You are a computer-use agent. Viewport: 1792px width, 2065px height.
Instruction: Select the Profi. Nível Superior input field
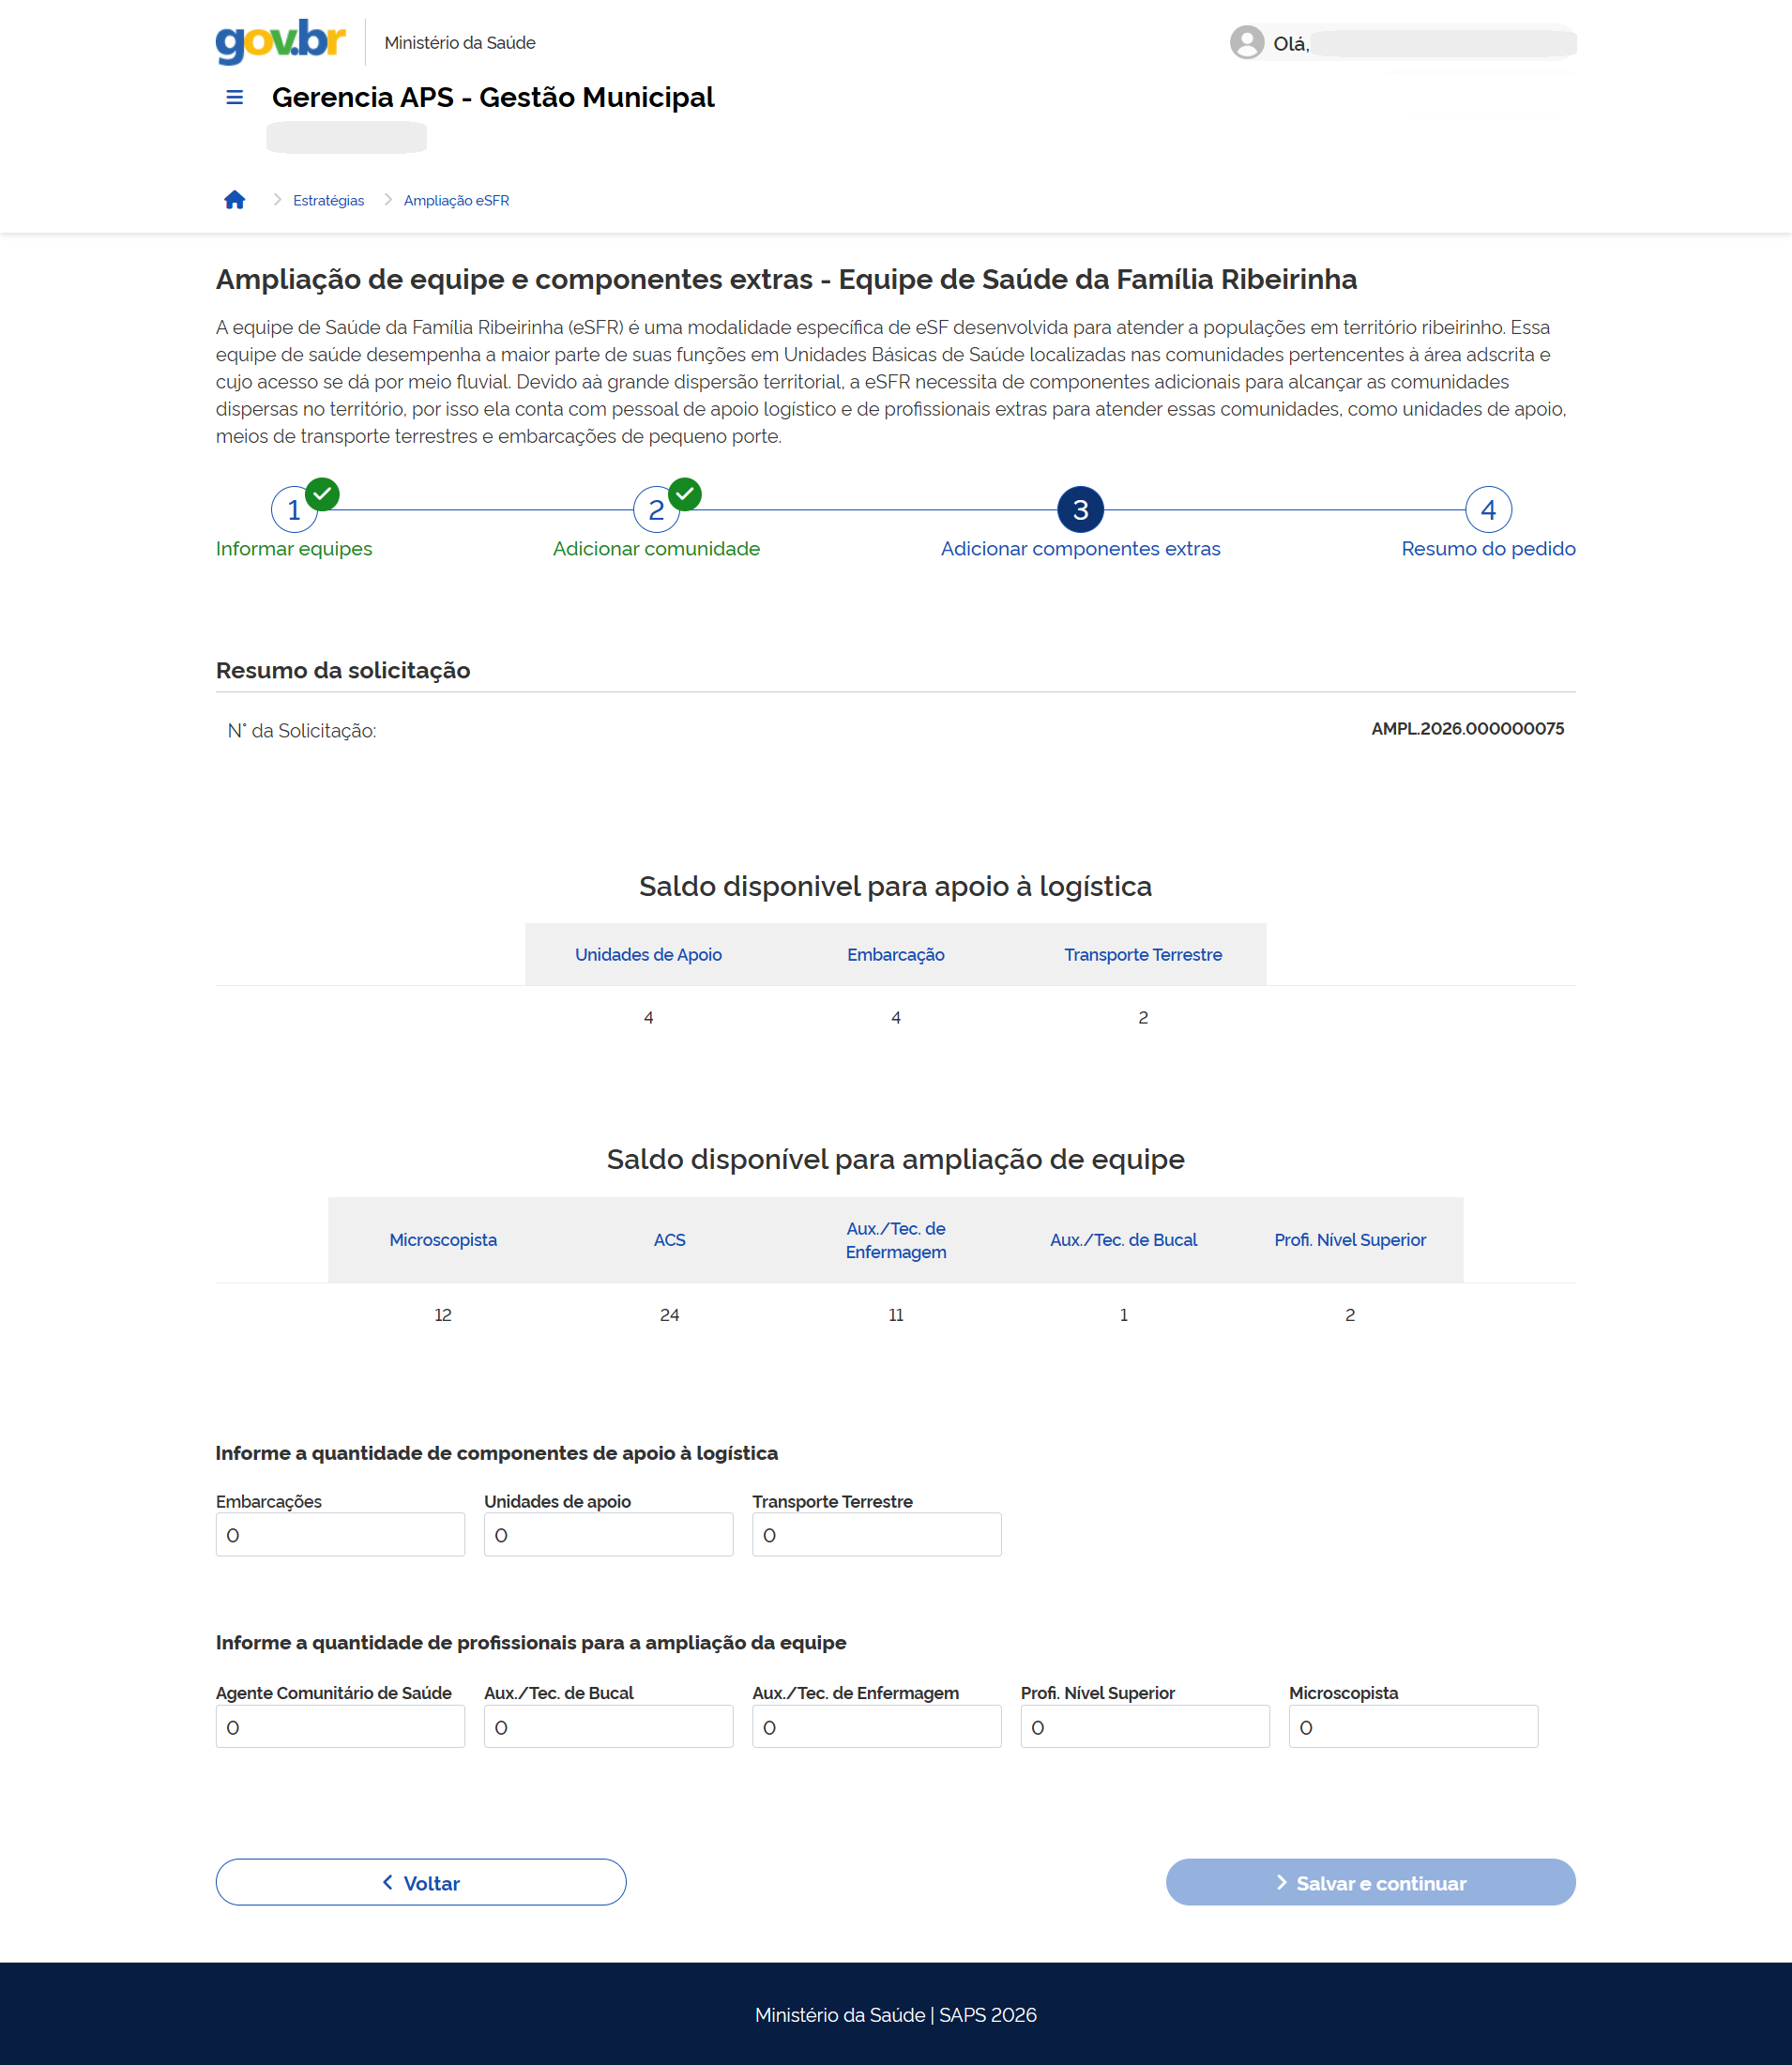[x=1144, y=1726]
